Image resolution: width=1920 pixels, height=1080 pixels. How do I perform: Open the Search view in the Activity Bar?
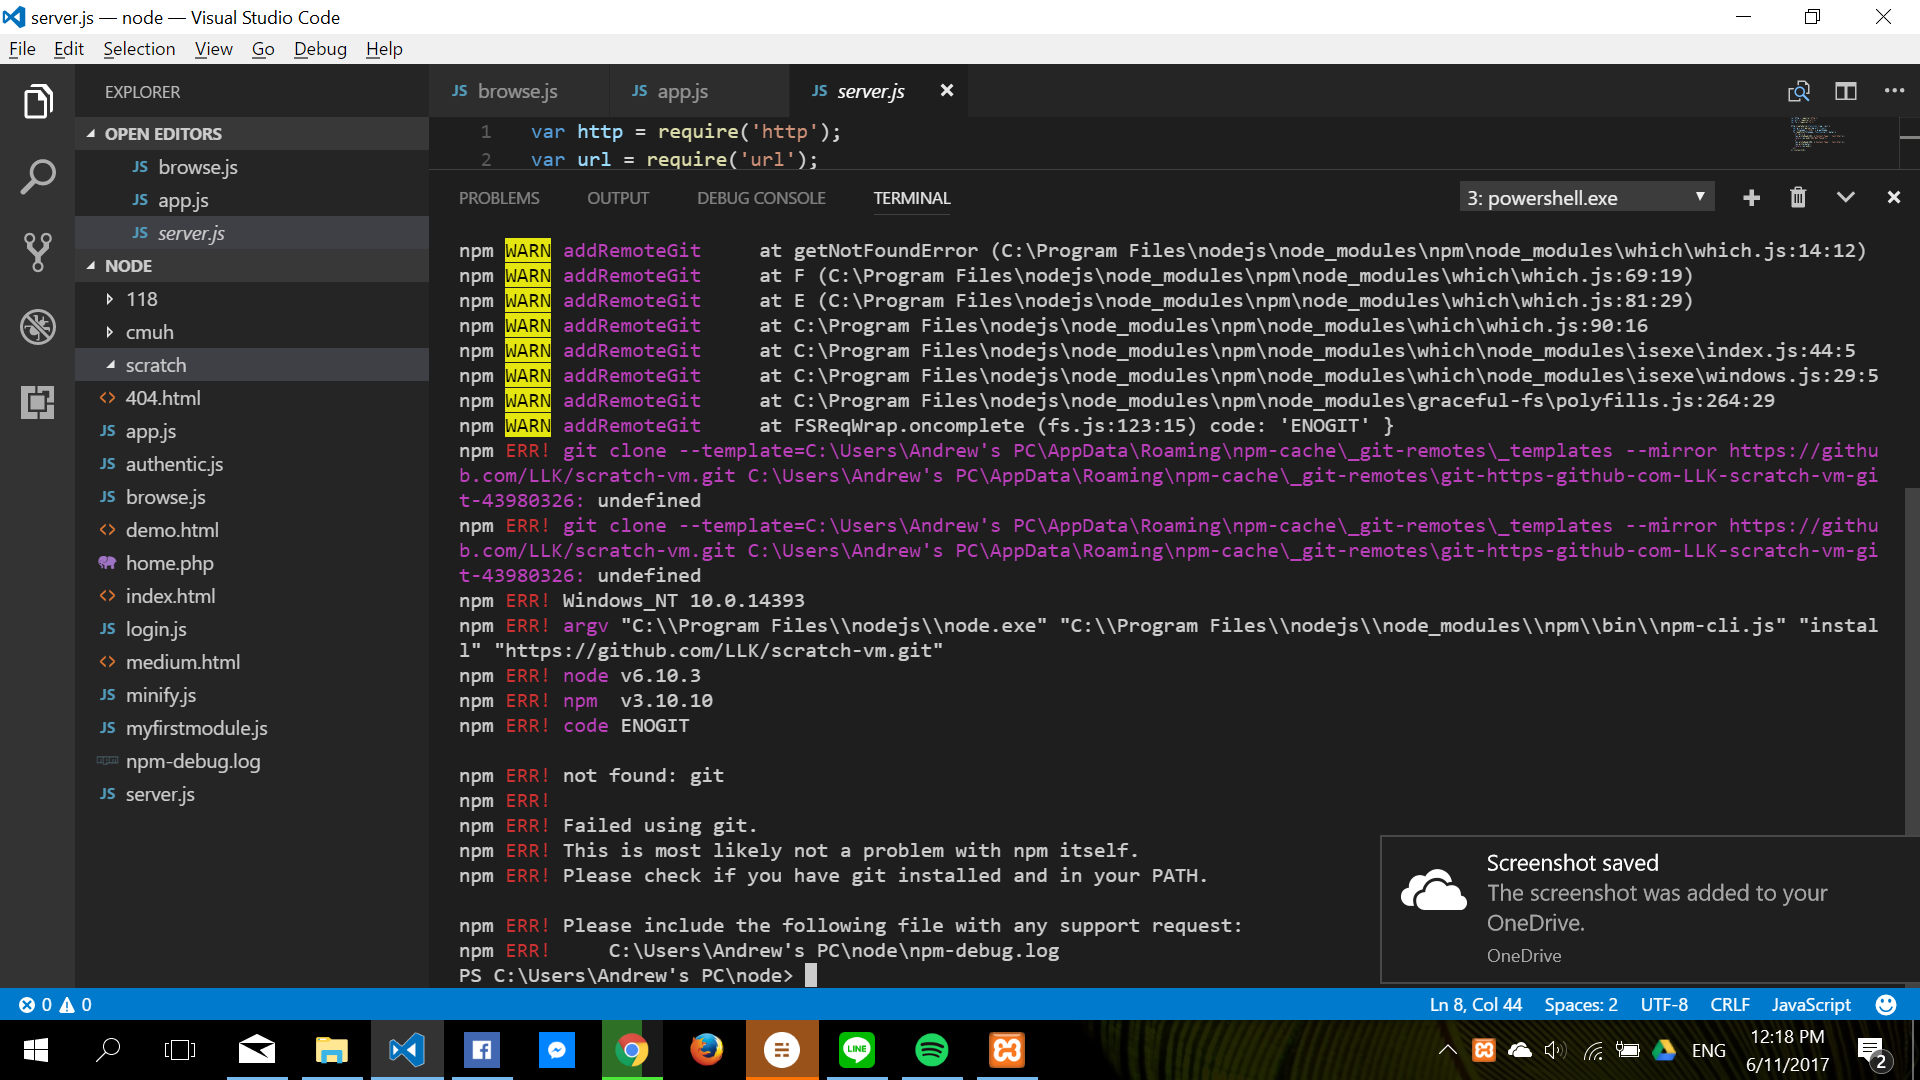point(38,176)
